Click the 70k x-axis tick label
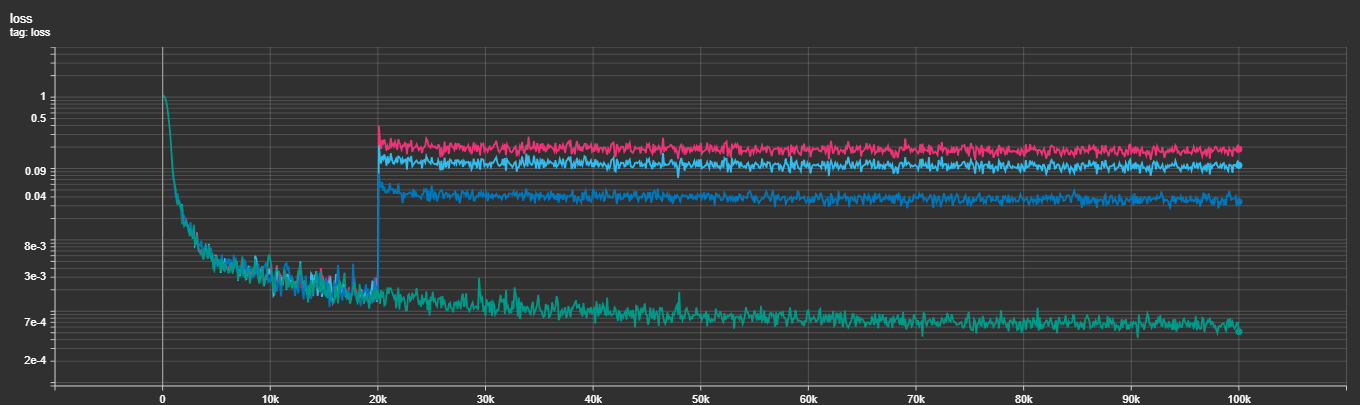This screenshot has height=405, width=1360. tap(915, 397)
